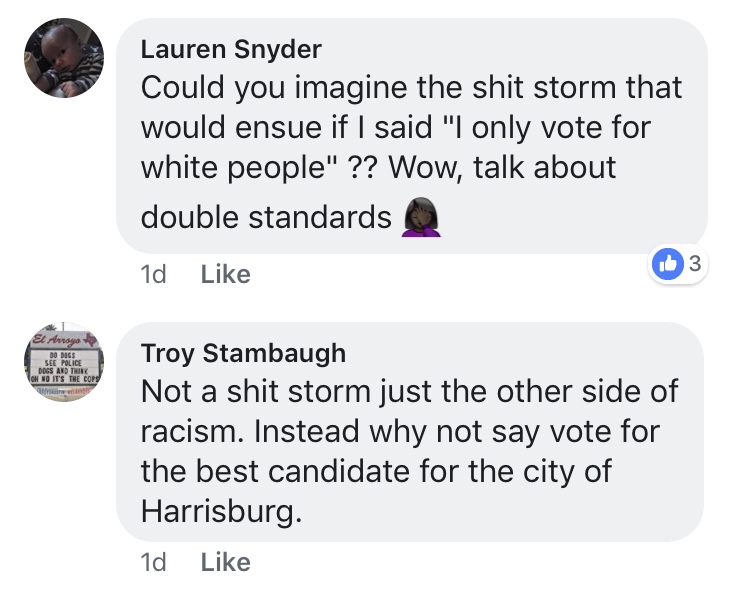This screenshot has width=750, height=594.
Task: Click the "Could you imagine" opening line
Action: click(272, 87)
